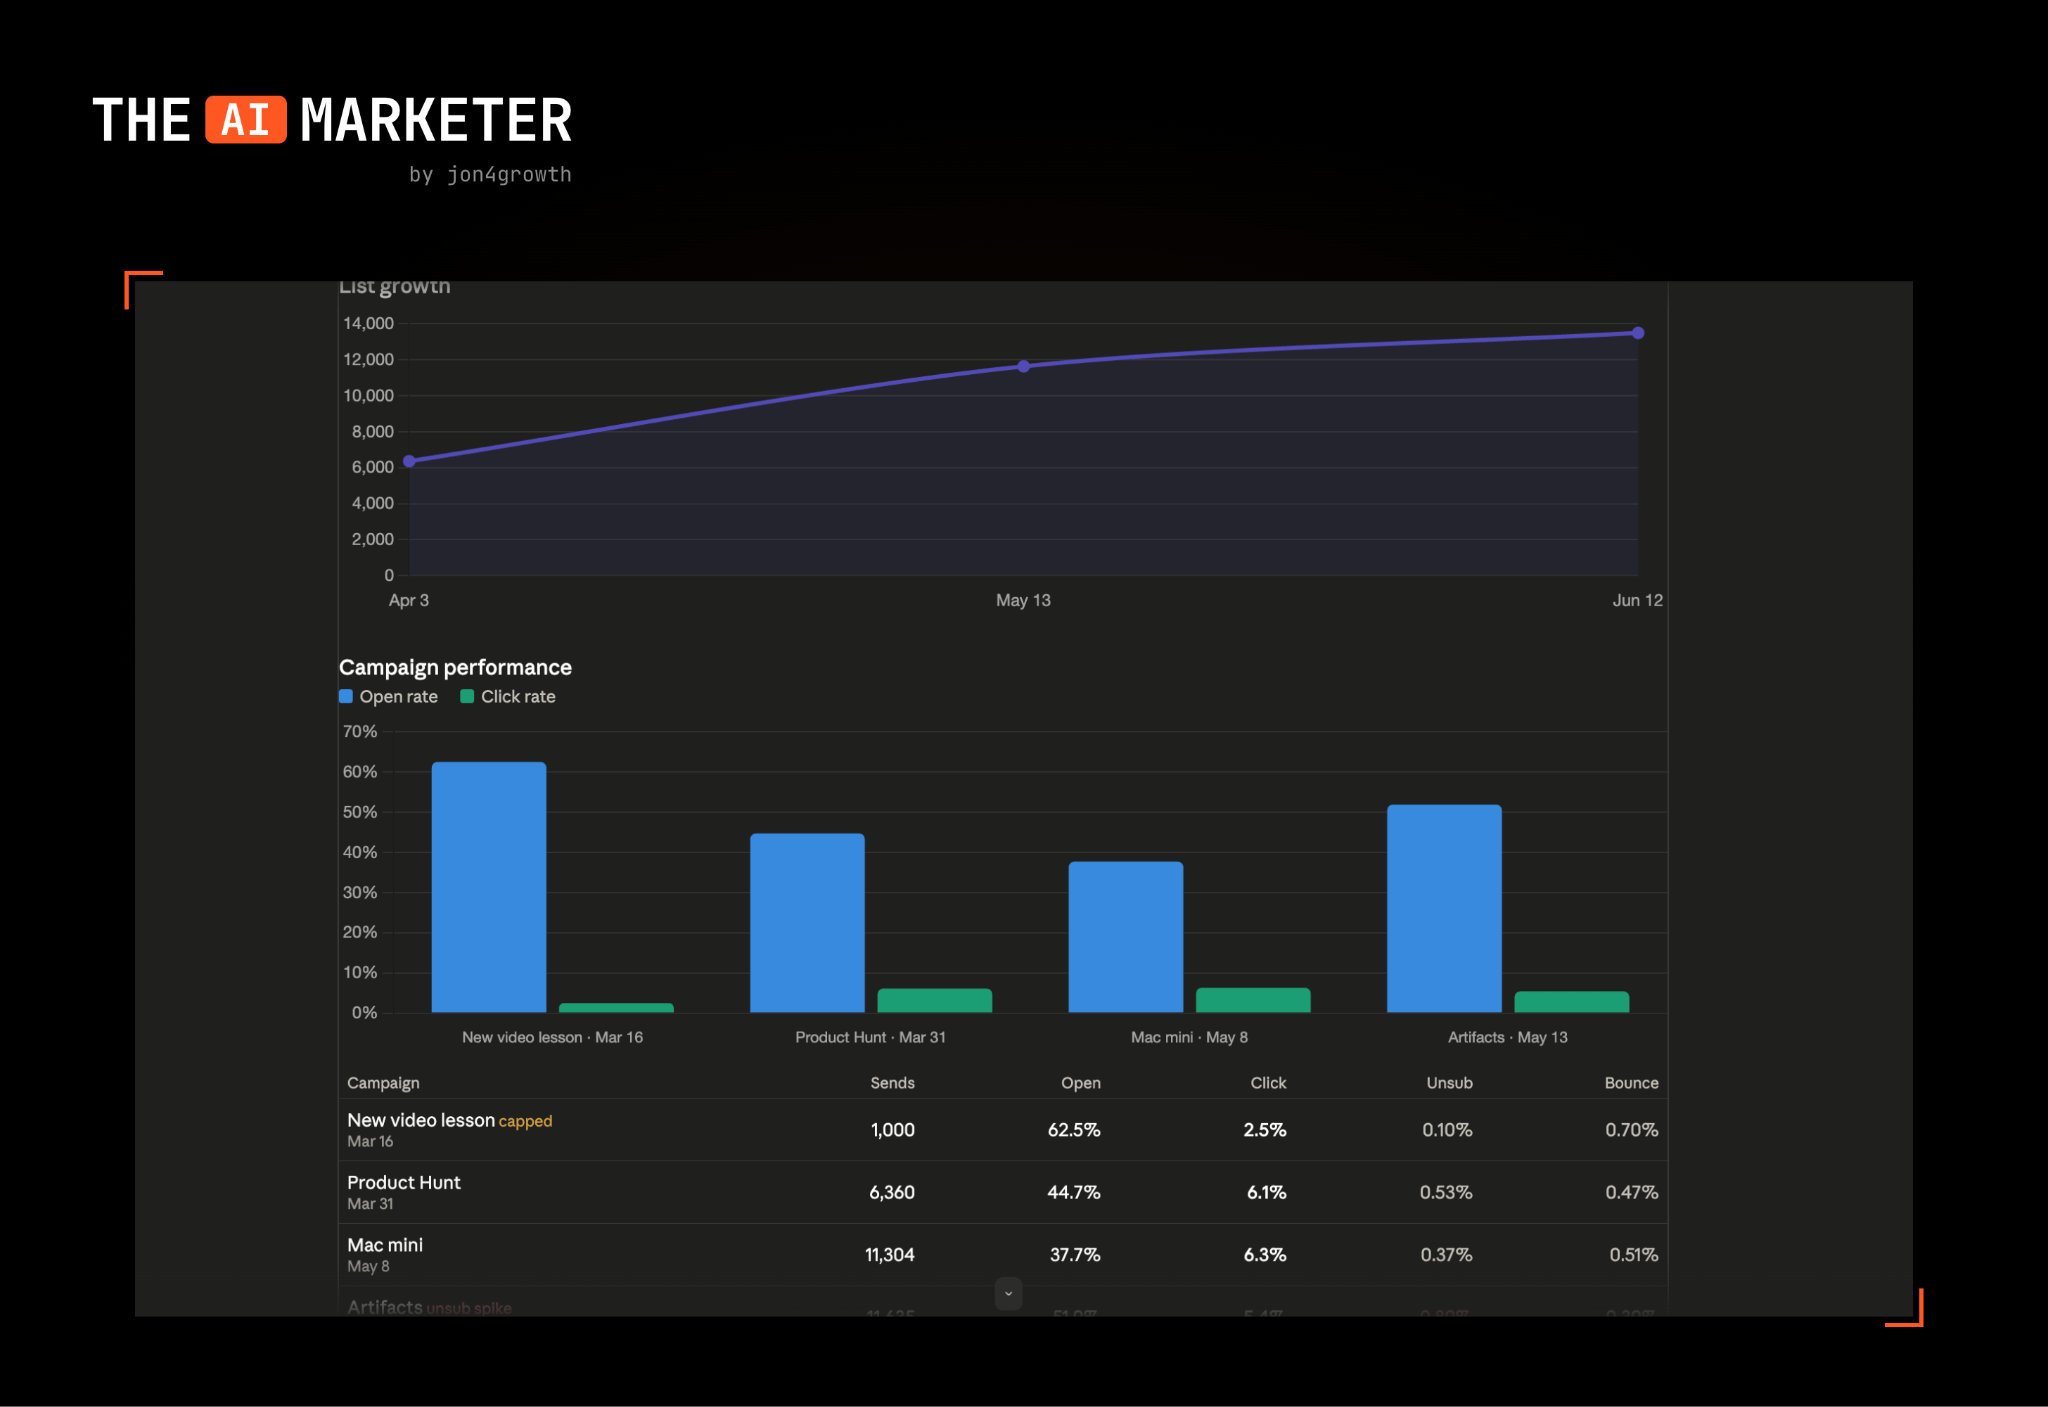Click the 37.7% open rate value

tap(1075, 1255)
